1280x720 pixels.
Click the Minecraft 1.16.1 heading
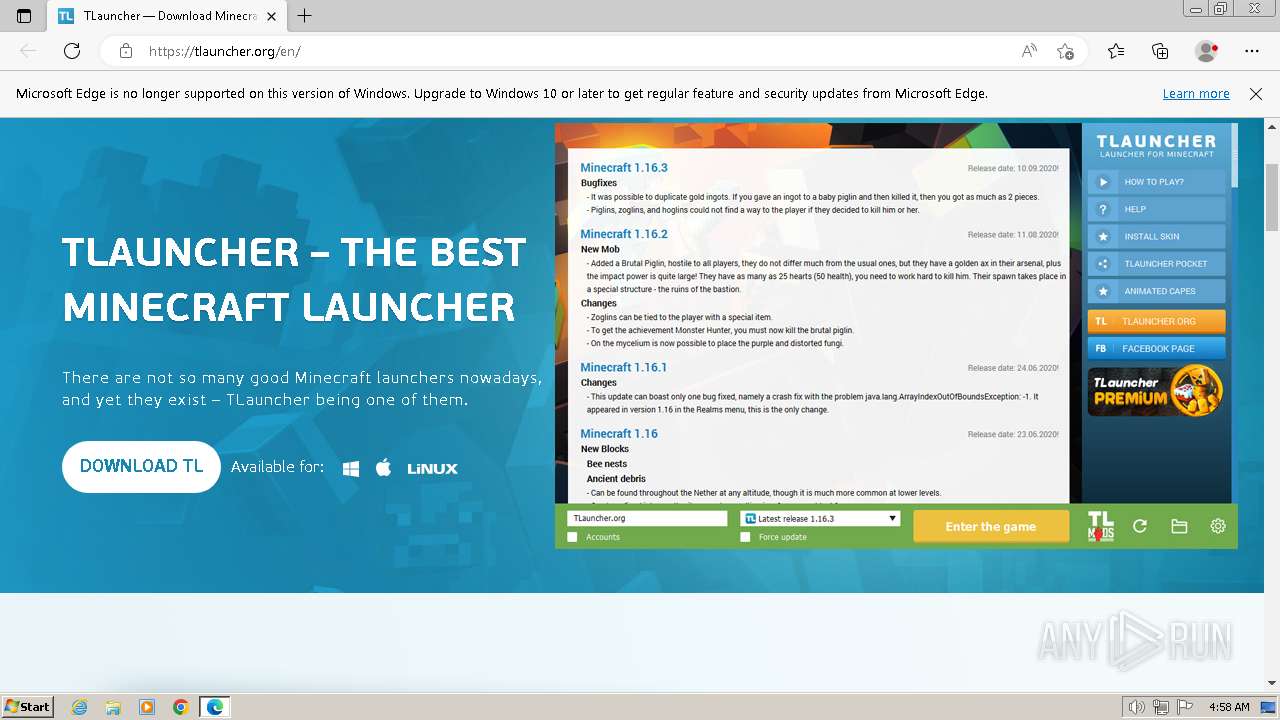point(624,367)
